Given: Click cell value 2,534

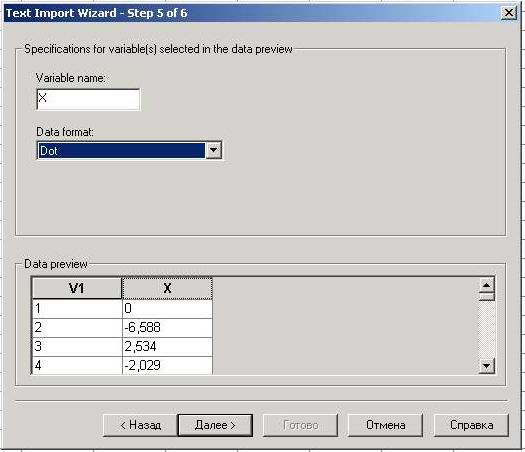Looking at the screenshot, I should [x=167, y=347].
